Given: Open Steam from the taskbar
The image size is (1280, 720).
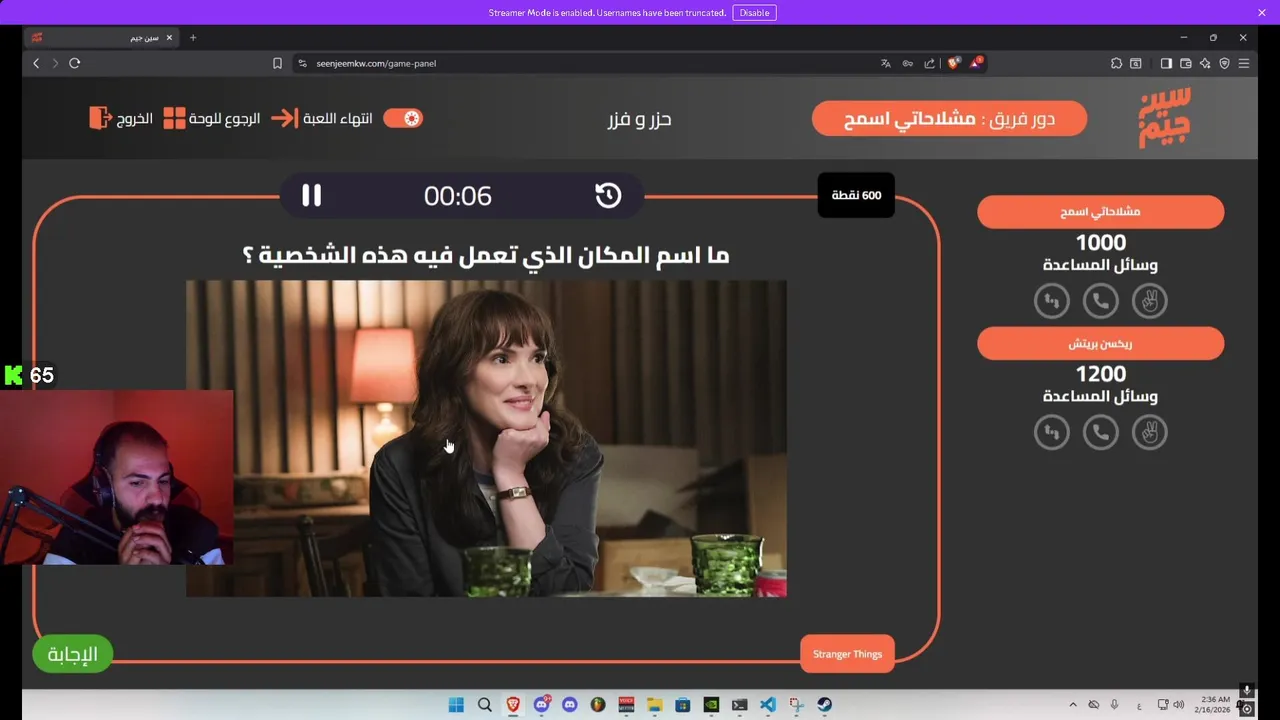Looking at the screenshot, I should [824, 705].
